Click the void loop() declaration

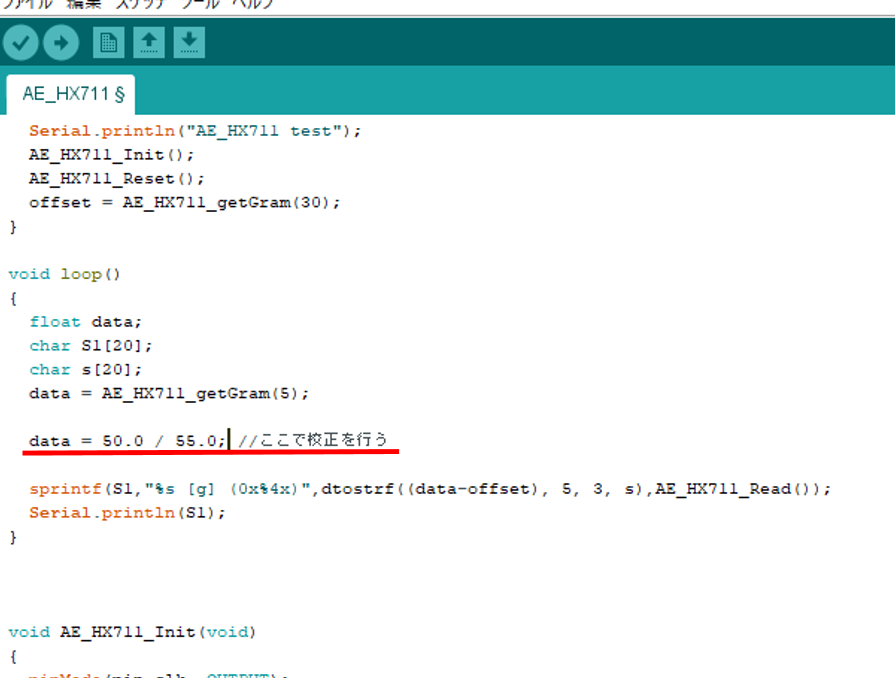[64, 275]
